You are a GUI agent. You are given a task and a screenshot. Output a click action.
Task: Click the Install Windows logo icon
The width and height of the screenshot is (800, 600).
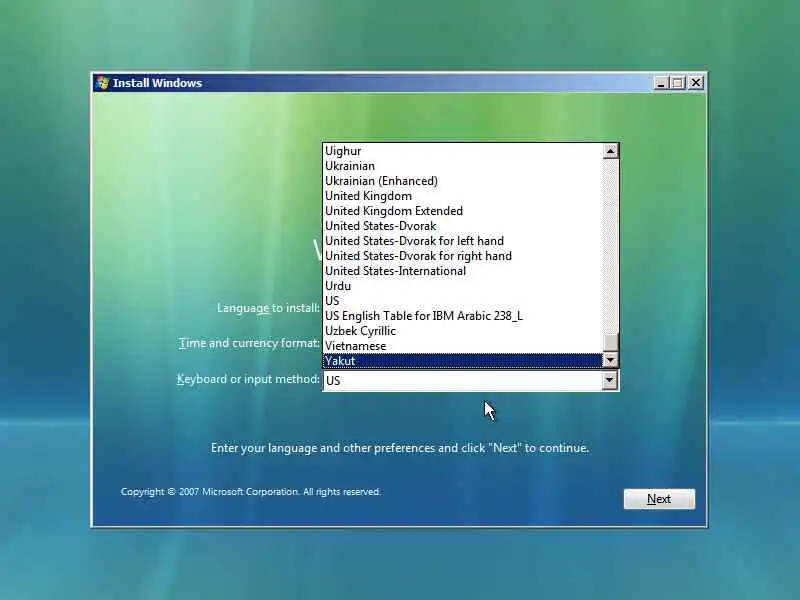[x=103, y=83]
